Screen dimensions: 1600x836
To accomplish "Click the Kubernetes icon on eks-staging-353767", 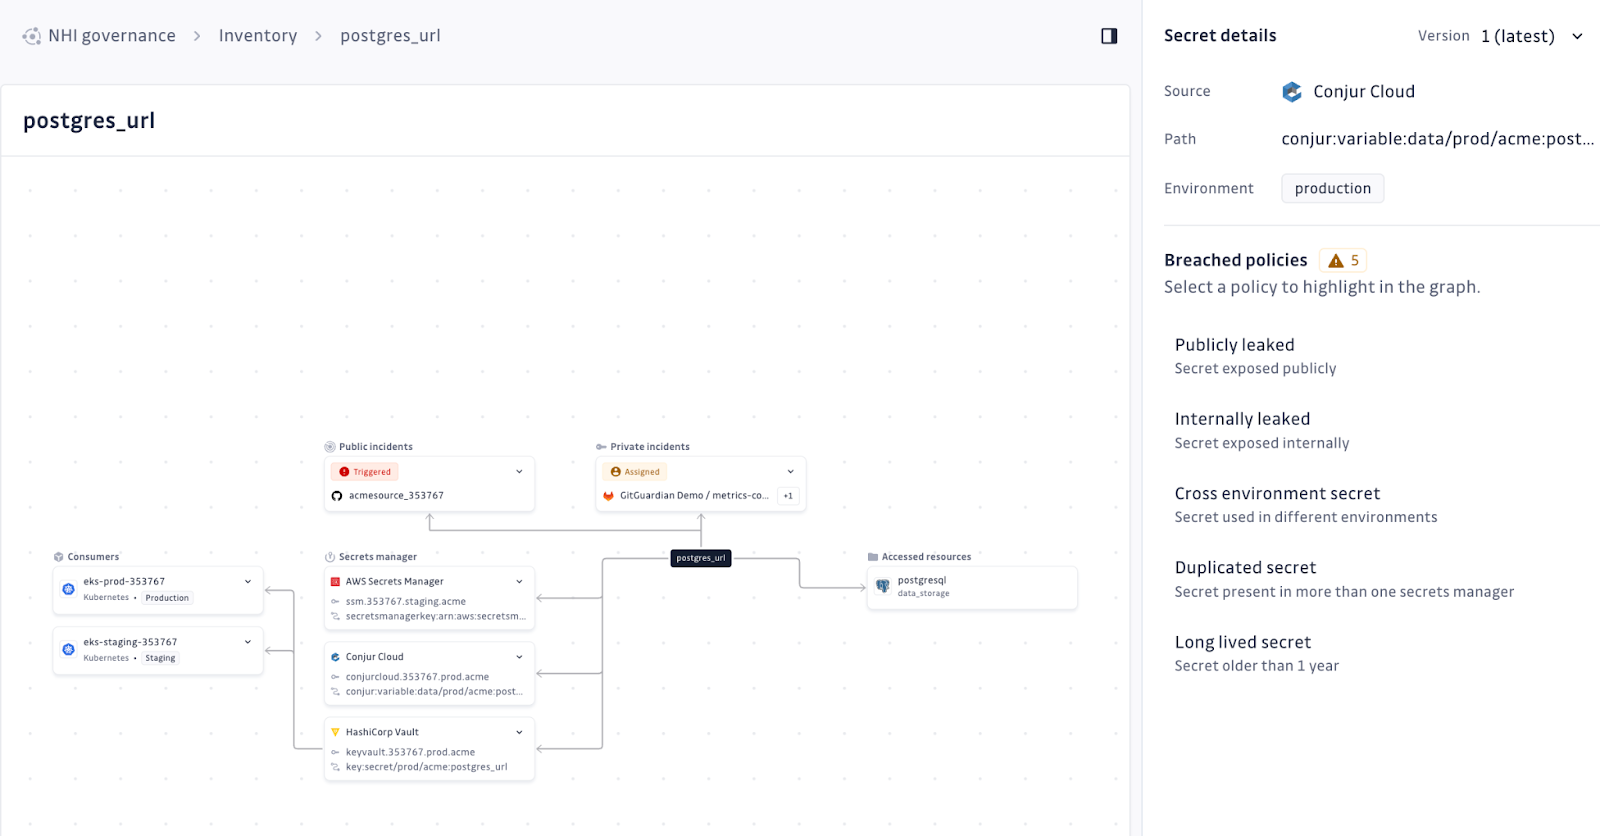I will [x=68, y=649].
